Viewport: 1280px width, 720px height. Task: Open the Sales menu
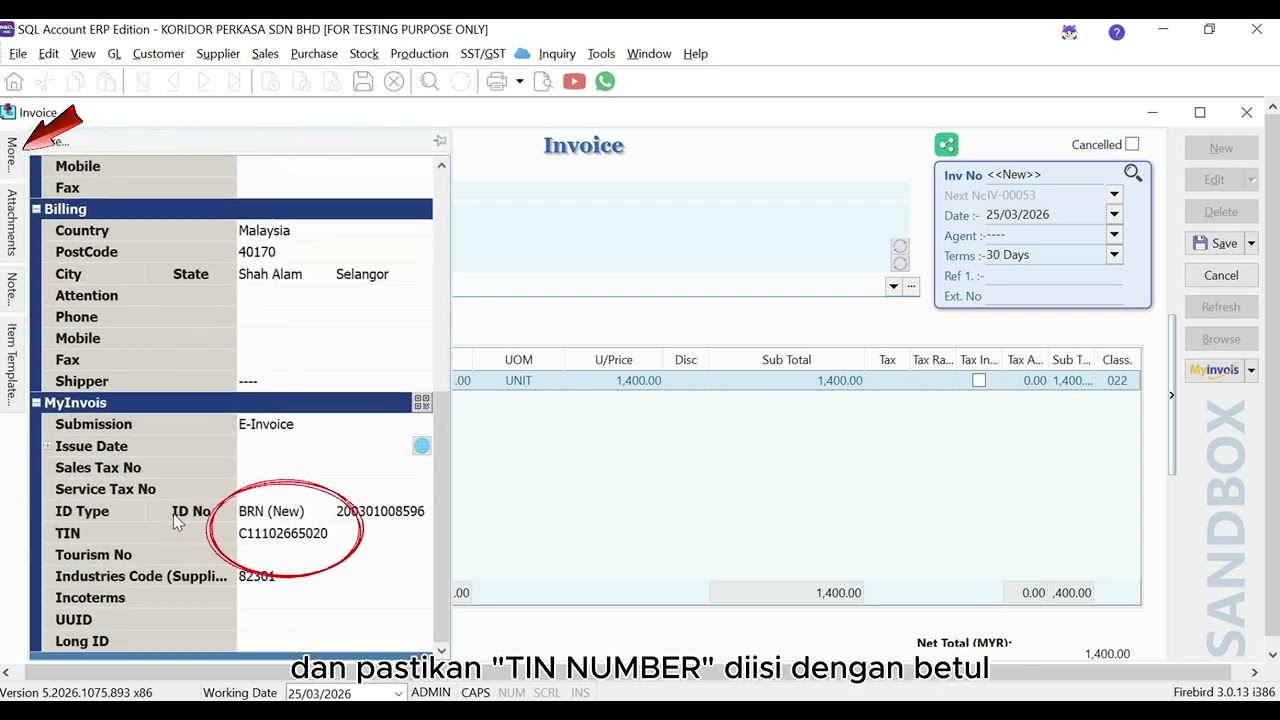click(x=265, y=53)
